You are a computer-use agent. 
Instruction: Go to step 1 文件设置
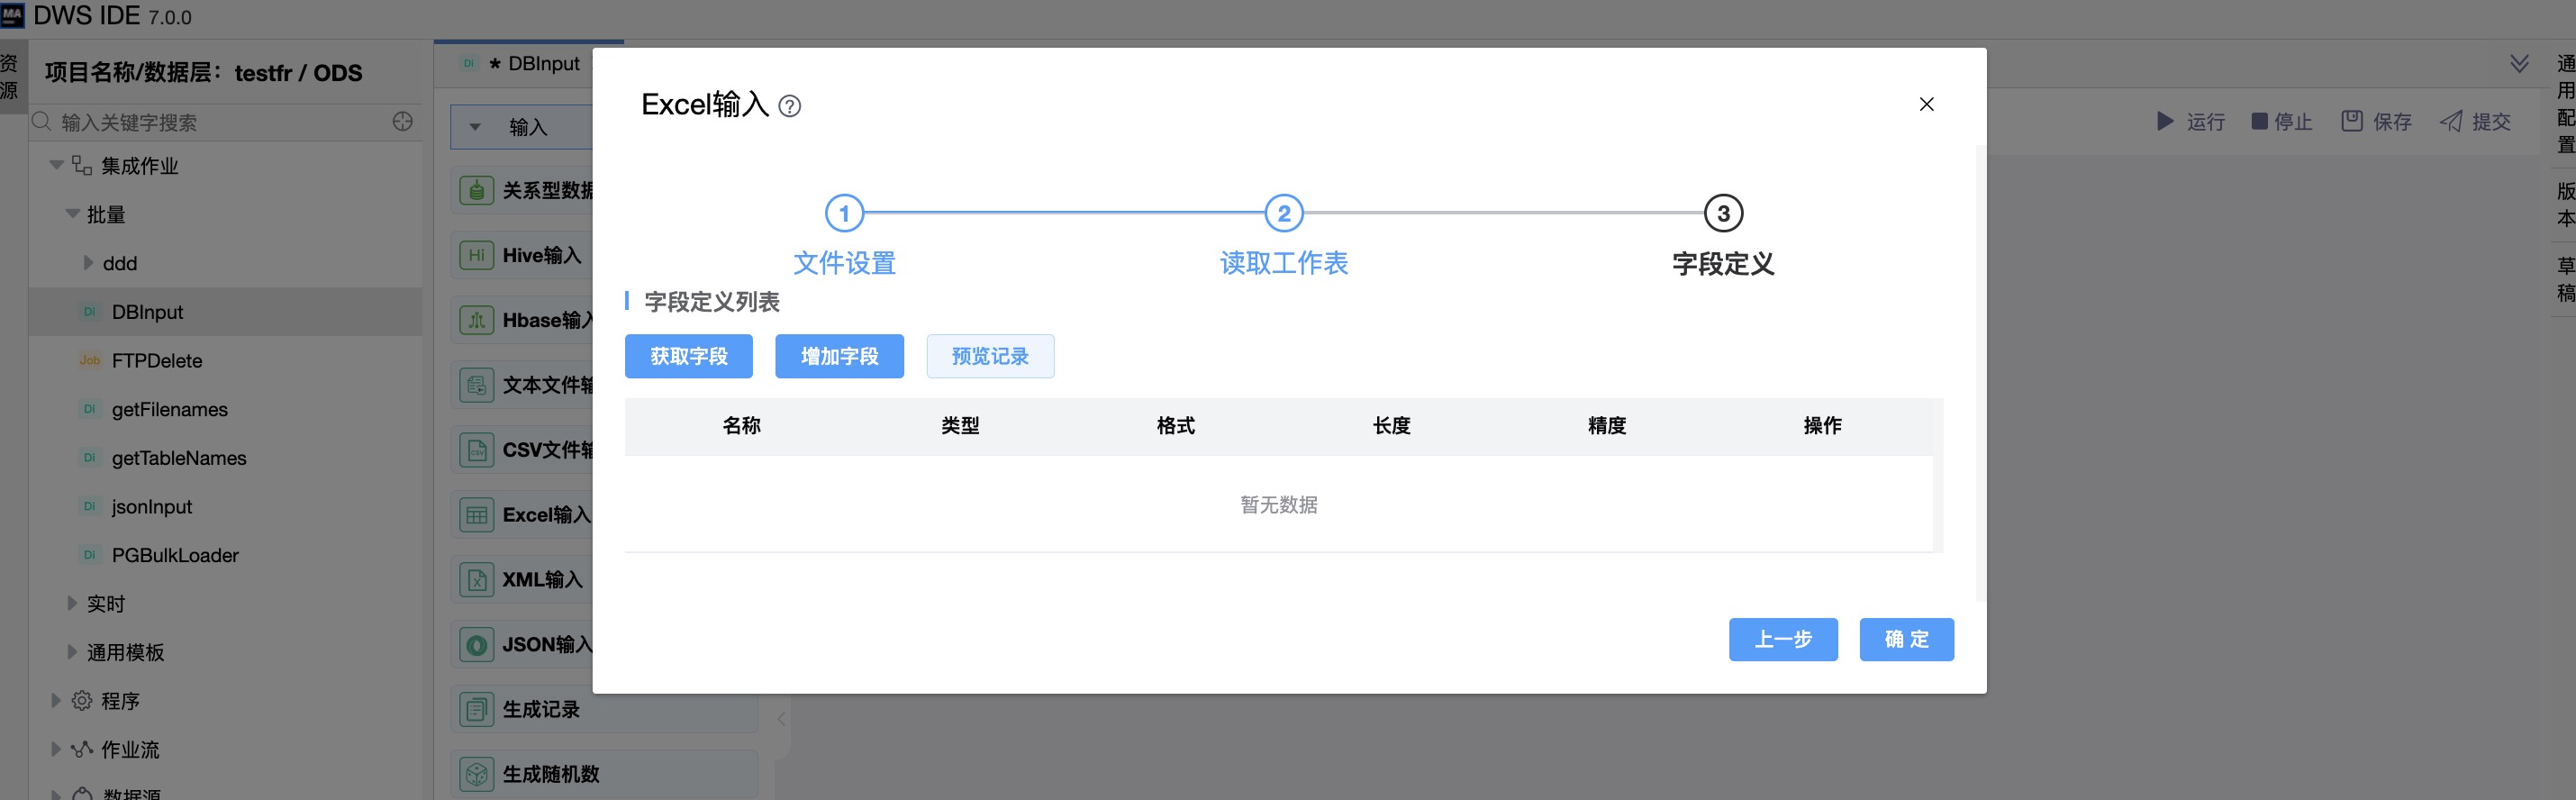[843, 214]
